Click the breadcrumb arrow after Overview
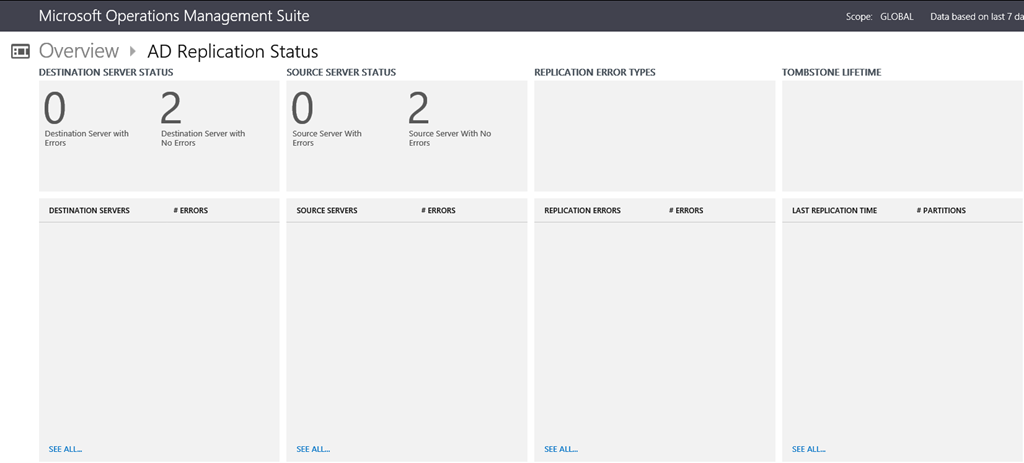1024x463 pixels. coord(132,51)
